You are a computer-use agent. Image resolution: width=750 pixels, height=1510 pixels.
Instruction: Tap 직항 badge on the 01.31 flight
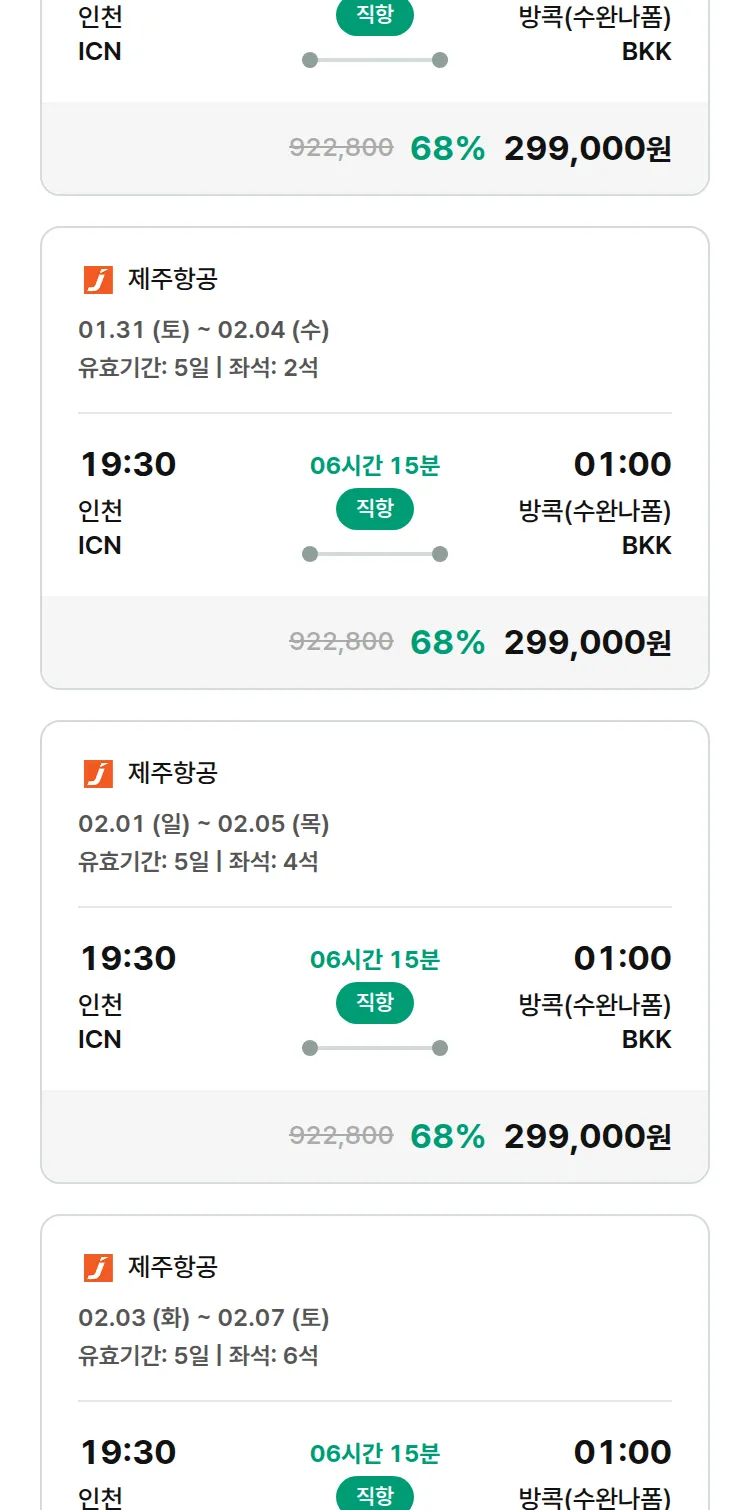click(375, 509)
